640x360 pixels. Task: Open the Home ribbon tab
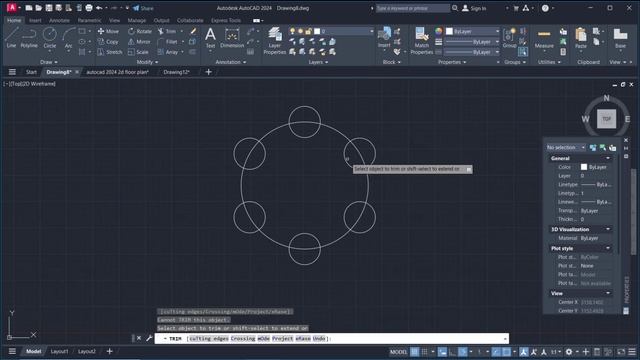tap(14, 20)
